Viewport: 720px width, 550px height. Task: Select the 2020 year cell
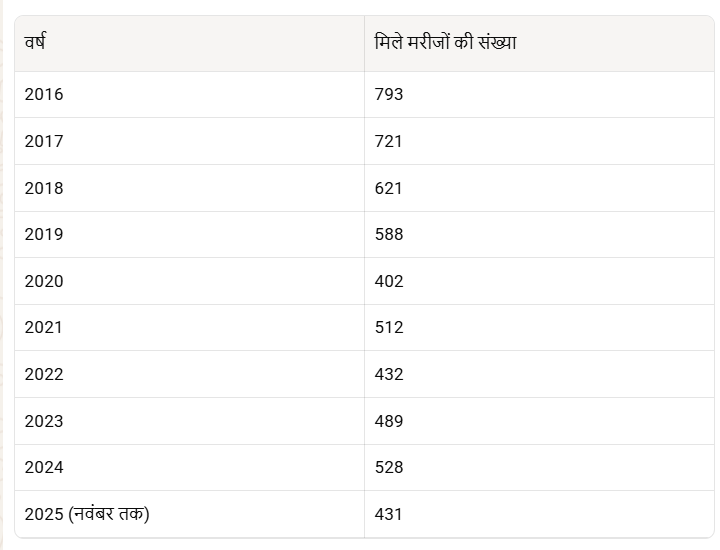point(44,281)
